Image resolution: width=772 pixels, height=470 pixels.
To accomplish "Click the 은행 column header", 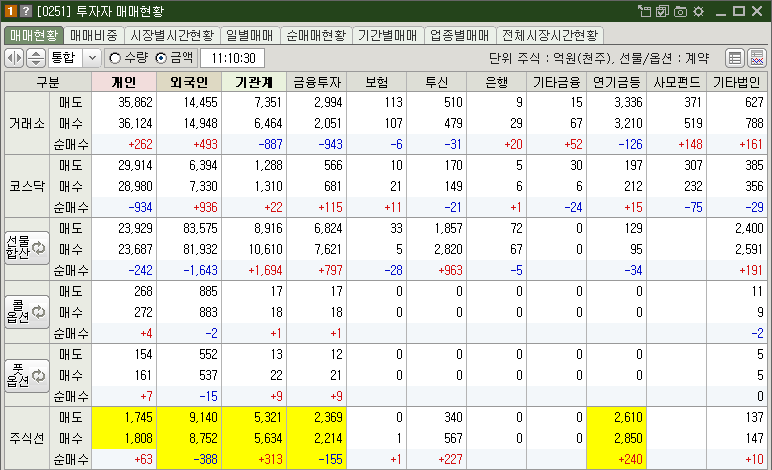I will coord(497,82).
